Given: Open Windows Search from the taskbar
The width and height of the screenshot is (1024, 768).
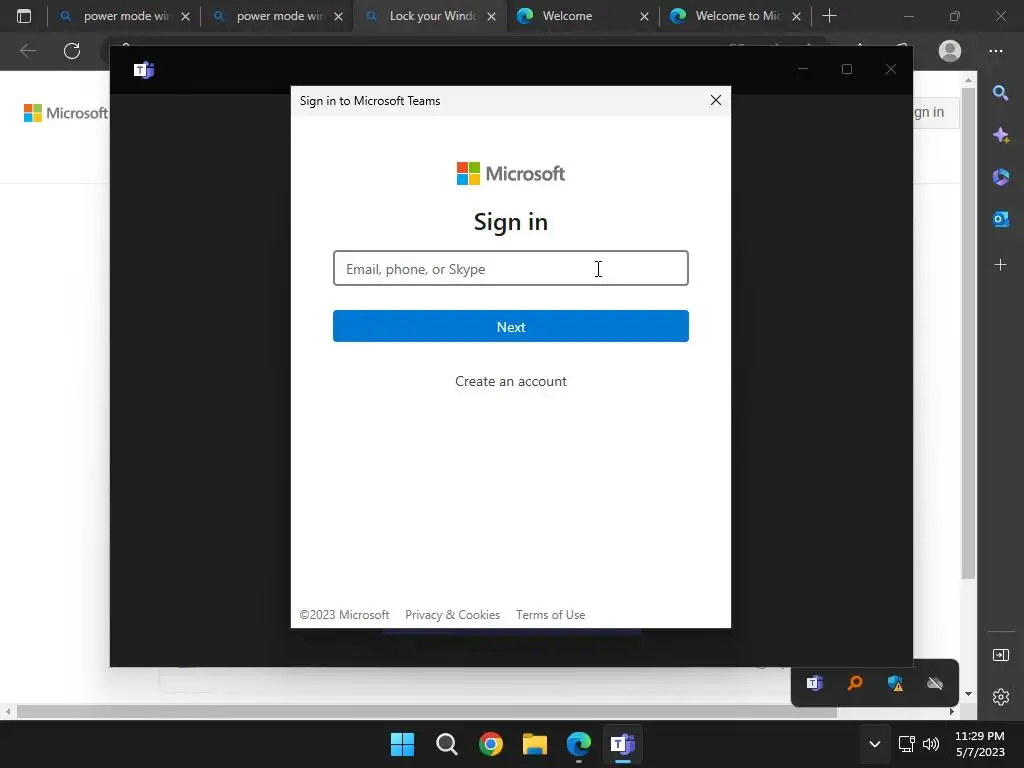Looking at the screenshot, I should tap(447, 744).
